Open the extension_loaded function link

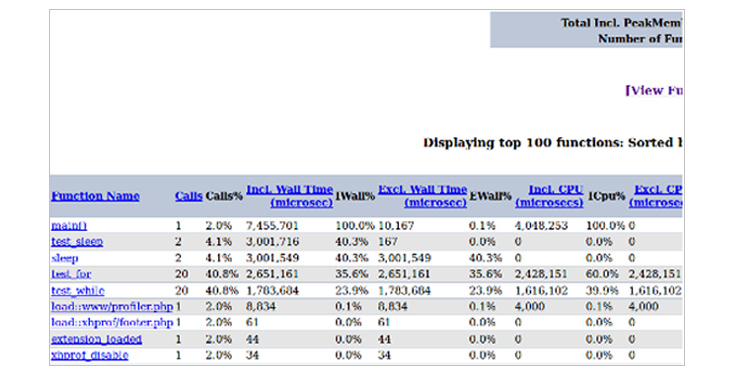pyautogui.click(x=96, y=339)
